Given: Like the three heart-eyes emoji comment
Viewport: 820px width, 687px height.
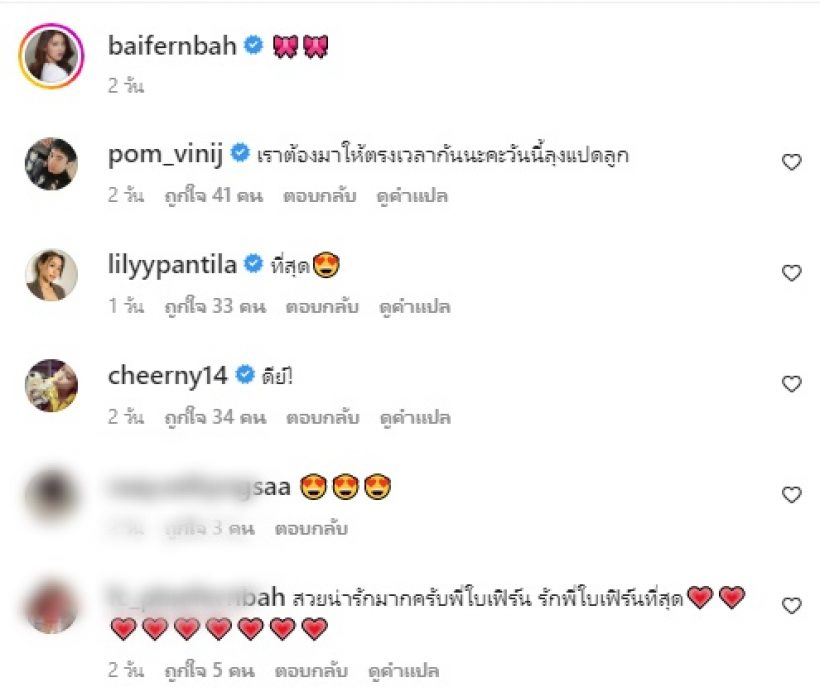Looking at the screenshot, I should coord(791,495).
